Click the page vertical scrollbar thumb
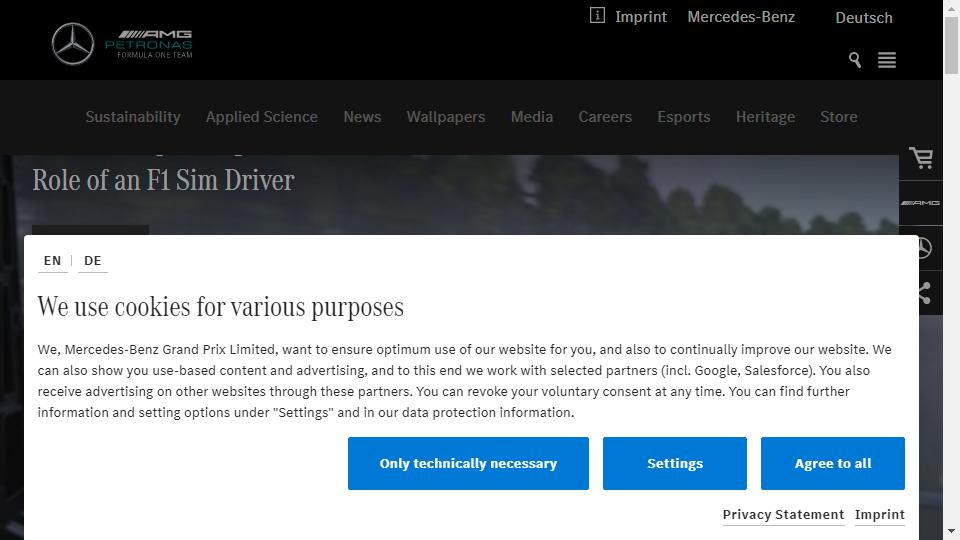 (x=951, y=46)
